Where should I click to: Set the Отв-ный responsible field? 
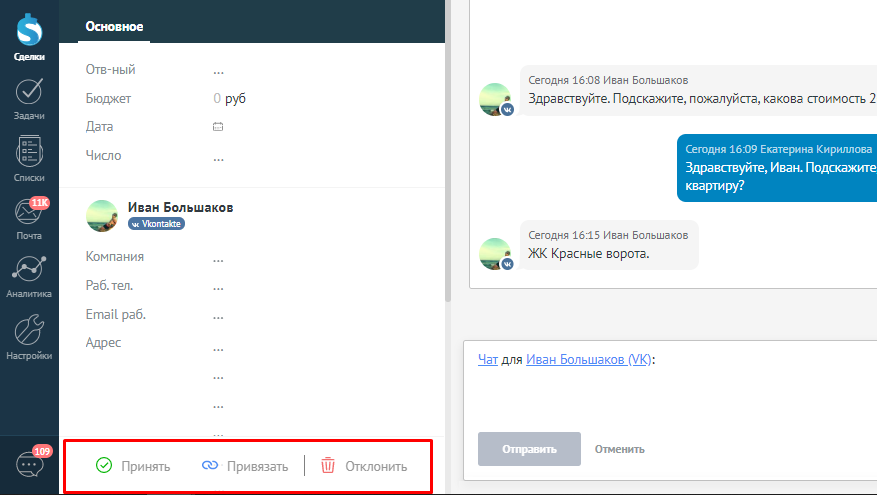218,70
